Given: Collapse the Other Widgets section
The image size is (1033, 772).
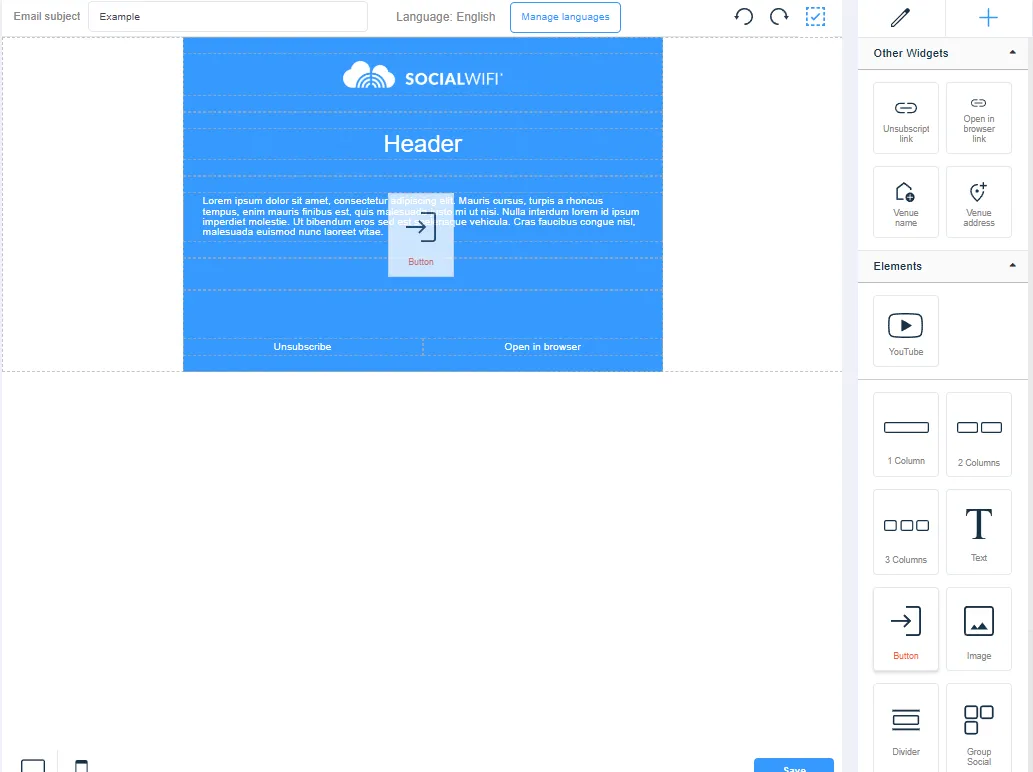Looking at the screenshot, I should 1012,53.
